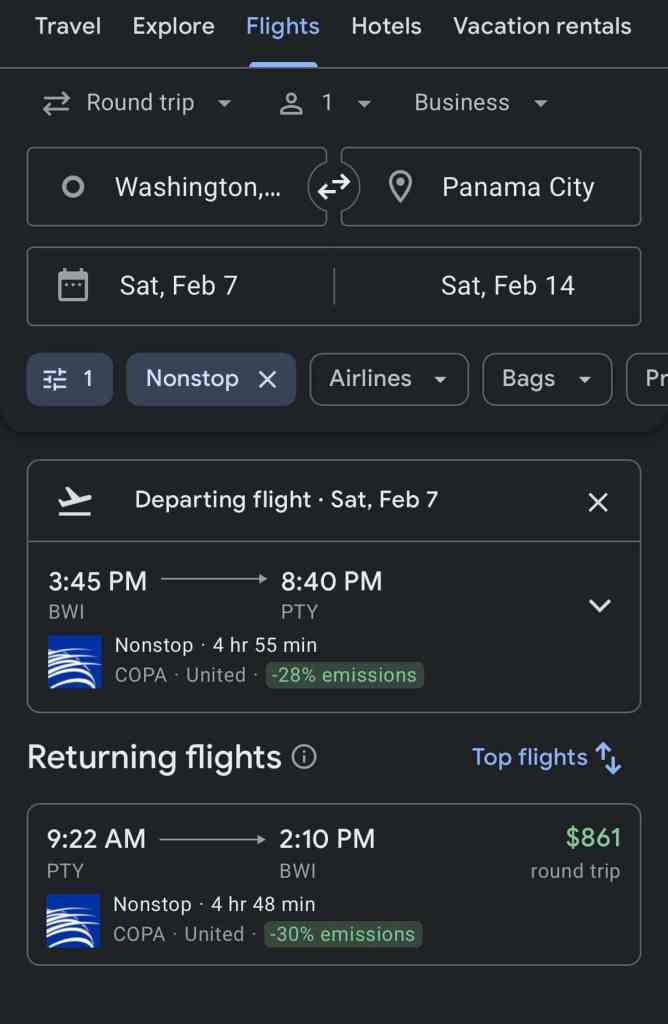Screen dimensions: 668x1024
Task: Click the COPA logo on departing flight
Action: click(x=75, y=662)
